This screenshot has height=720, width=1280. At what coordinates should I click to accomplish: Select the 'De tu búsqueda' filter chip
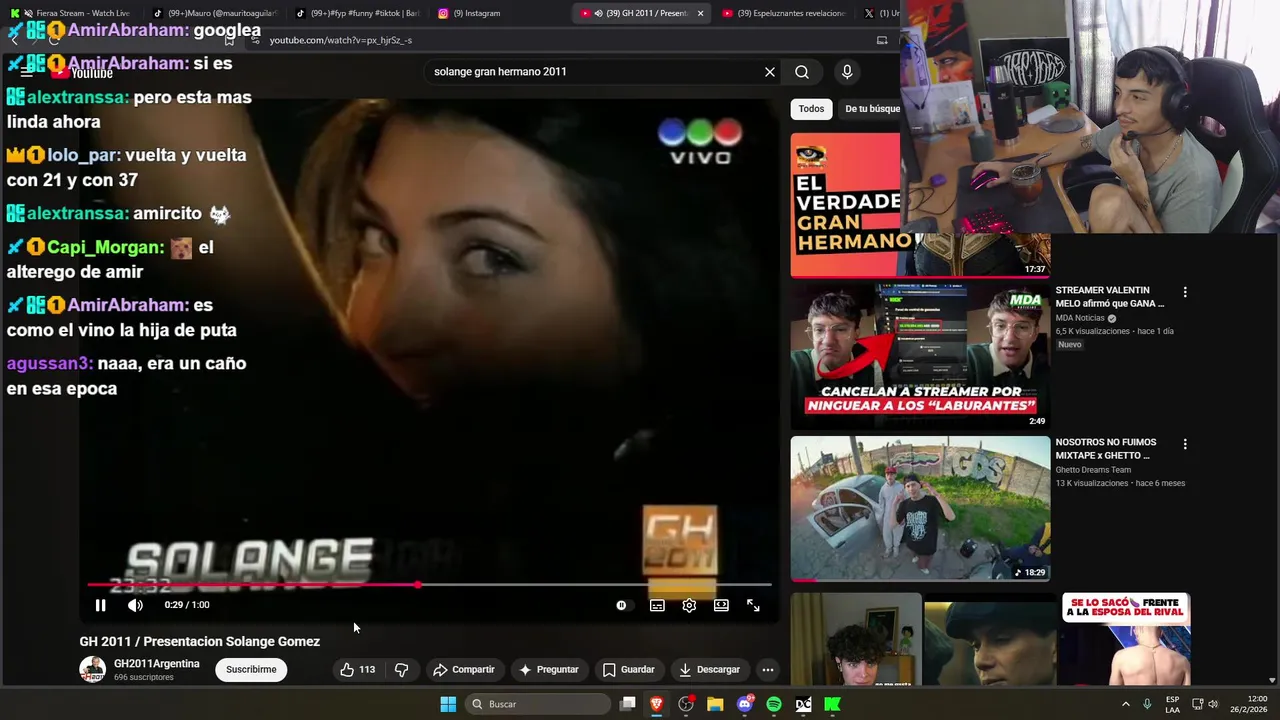(x=872, y=109)
